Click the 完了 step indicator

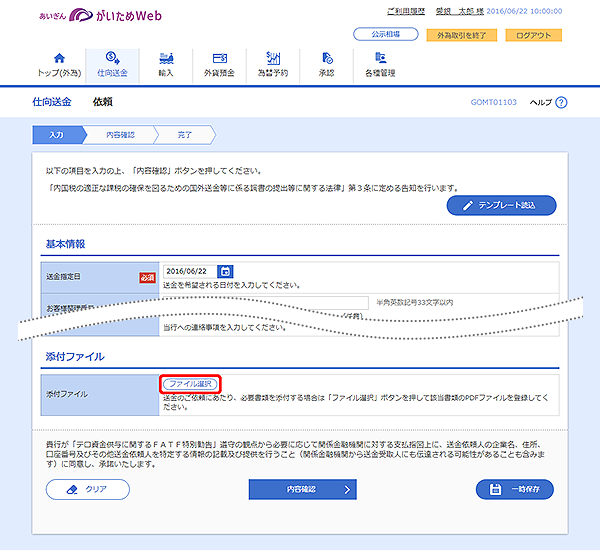(185, 135)
